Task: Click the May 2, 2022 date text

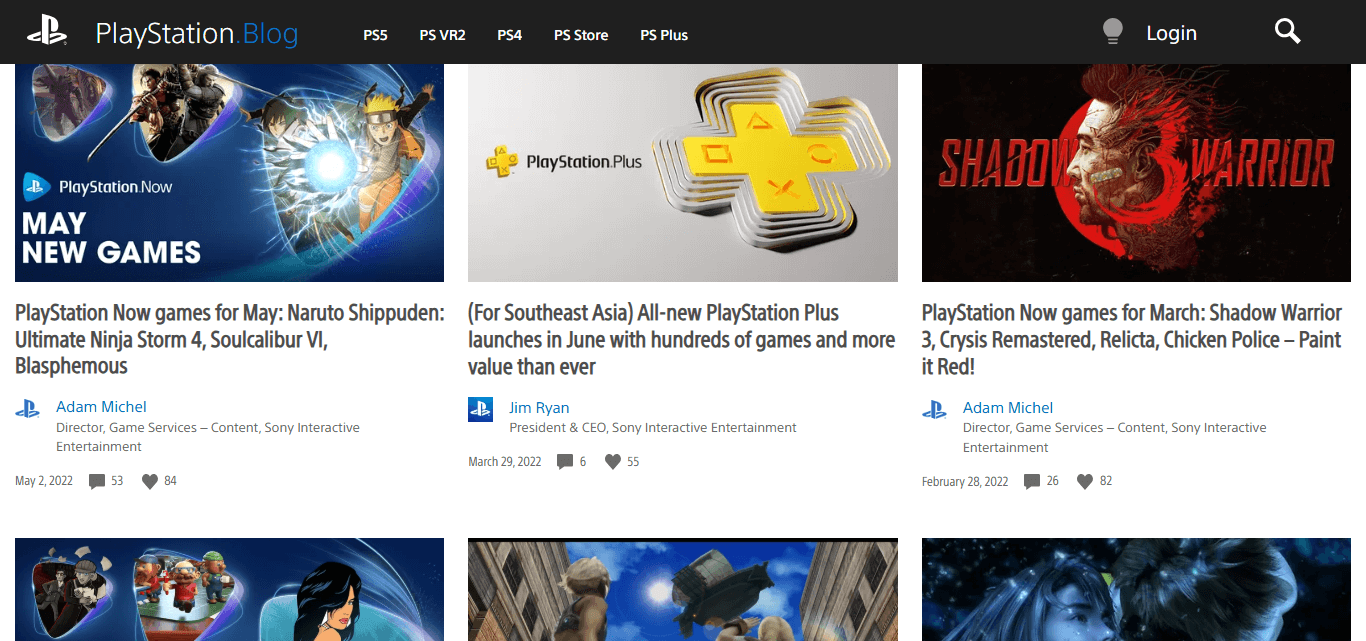Action: [x=44, y=481]
